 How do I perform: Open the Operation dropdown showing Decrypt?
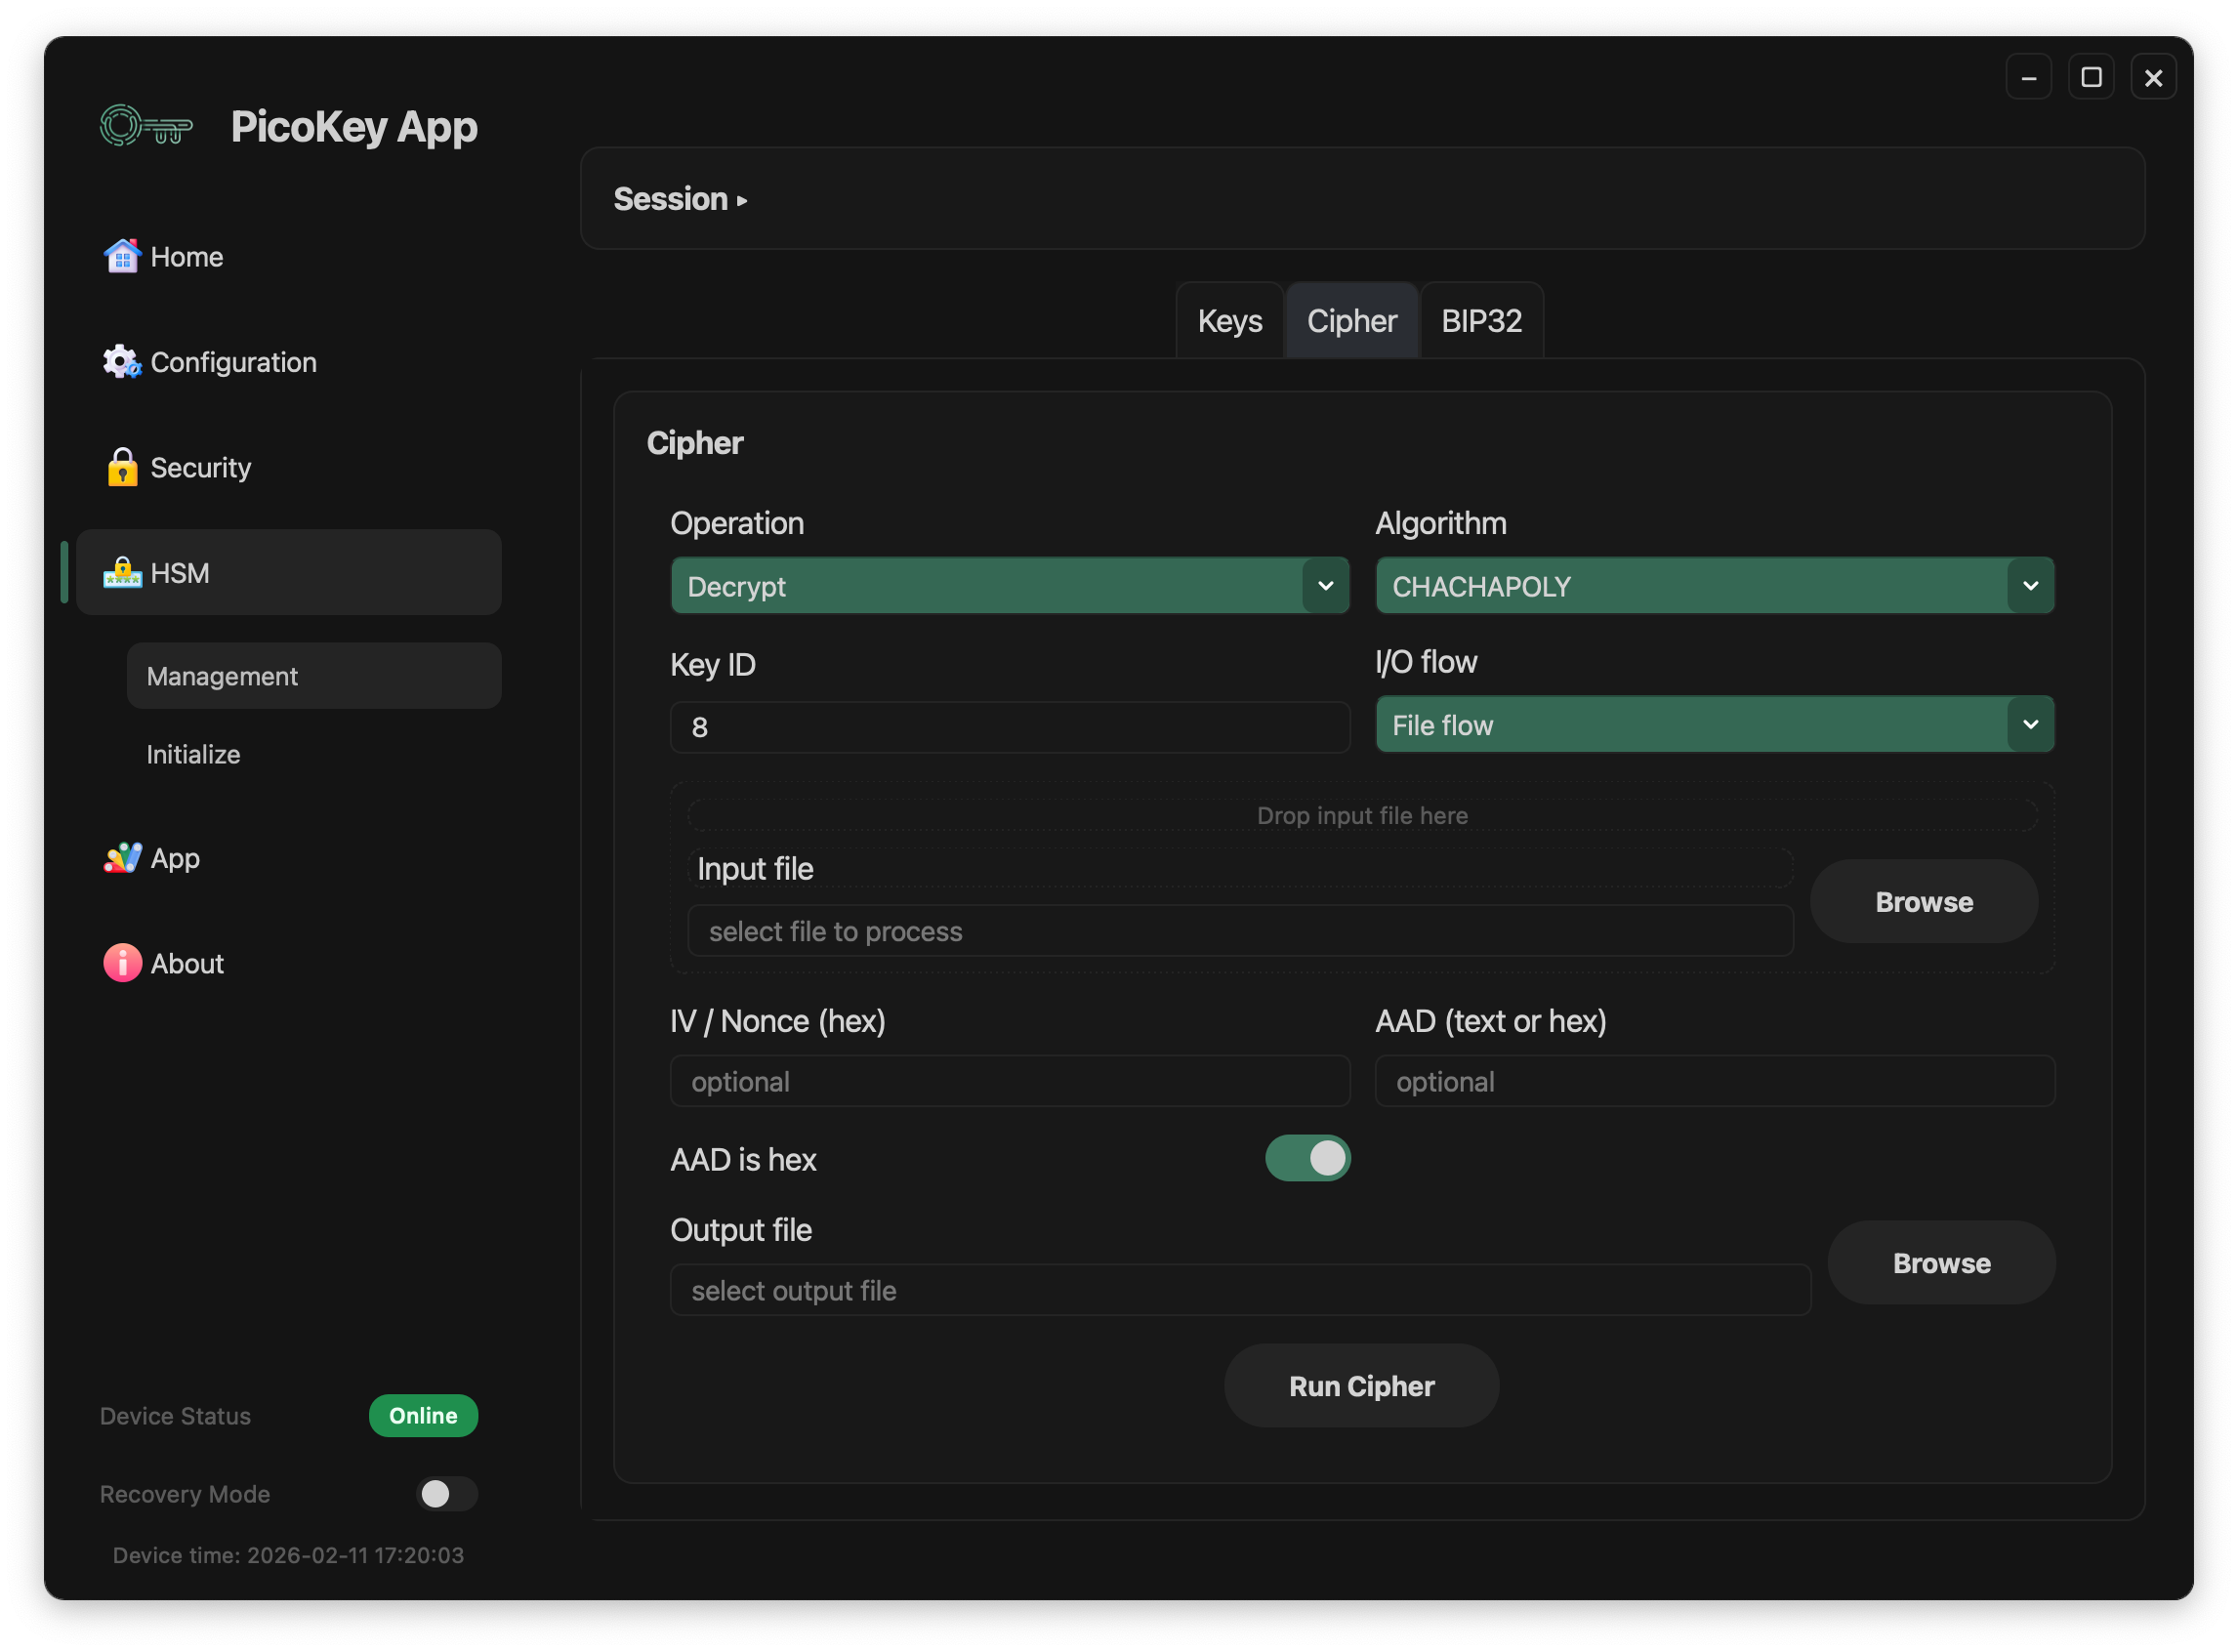click(x=1009, y=586)
